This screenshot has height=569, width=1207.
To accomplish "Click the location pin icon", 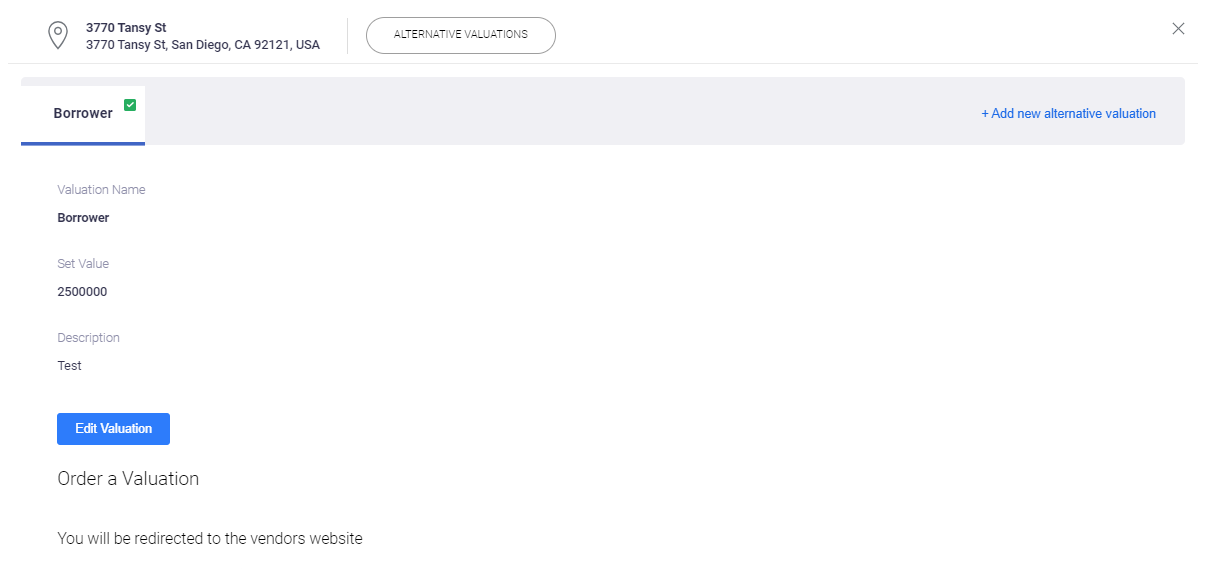I will tap(59, 36).
